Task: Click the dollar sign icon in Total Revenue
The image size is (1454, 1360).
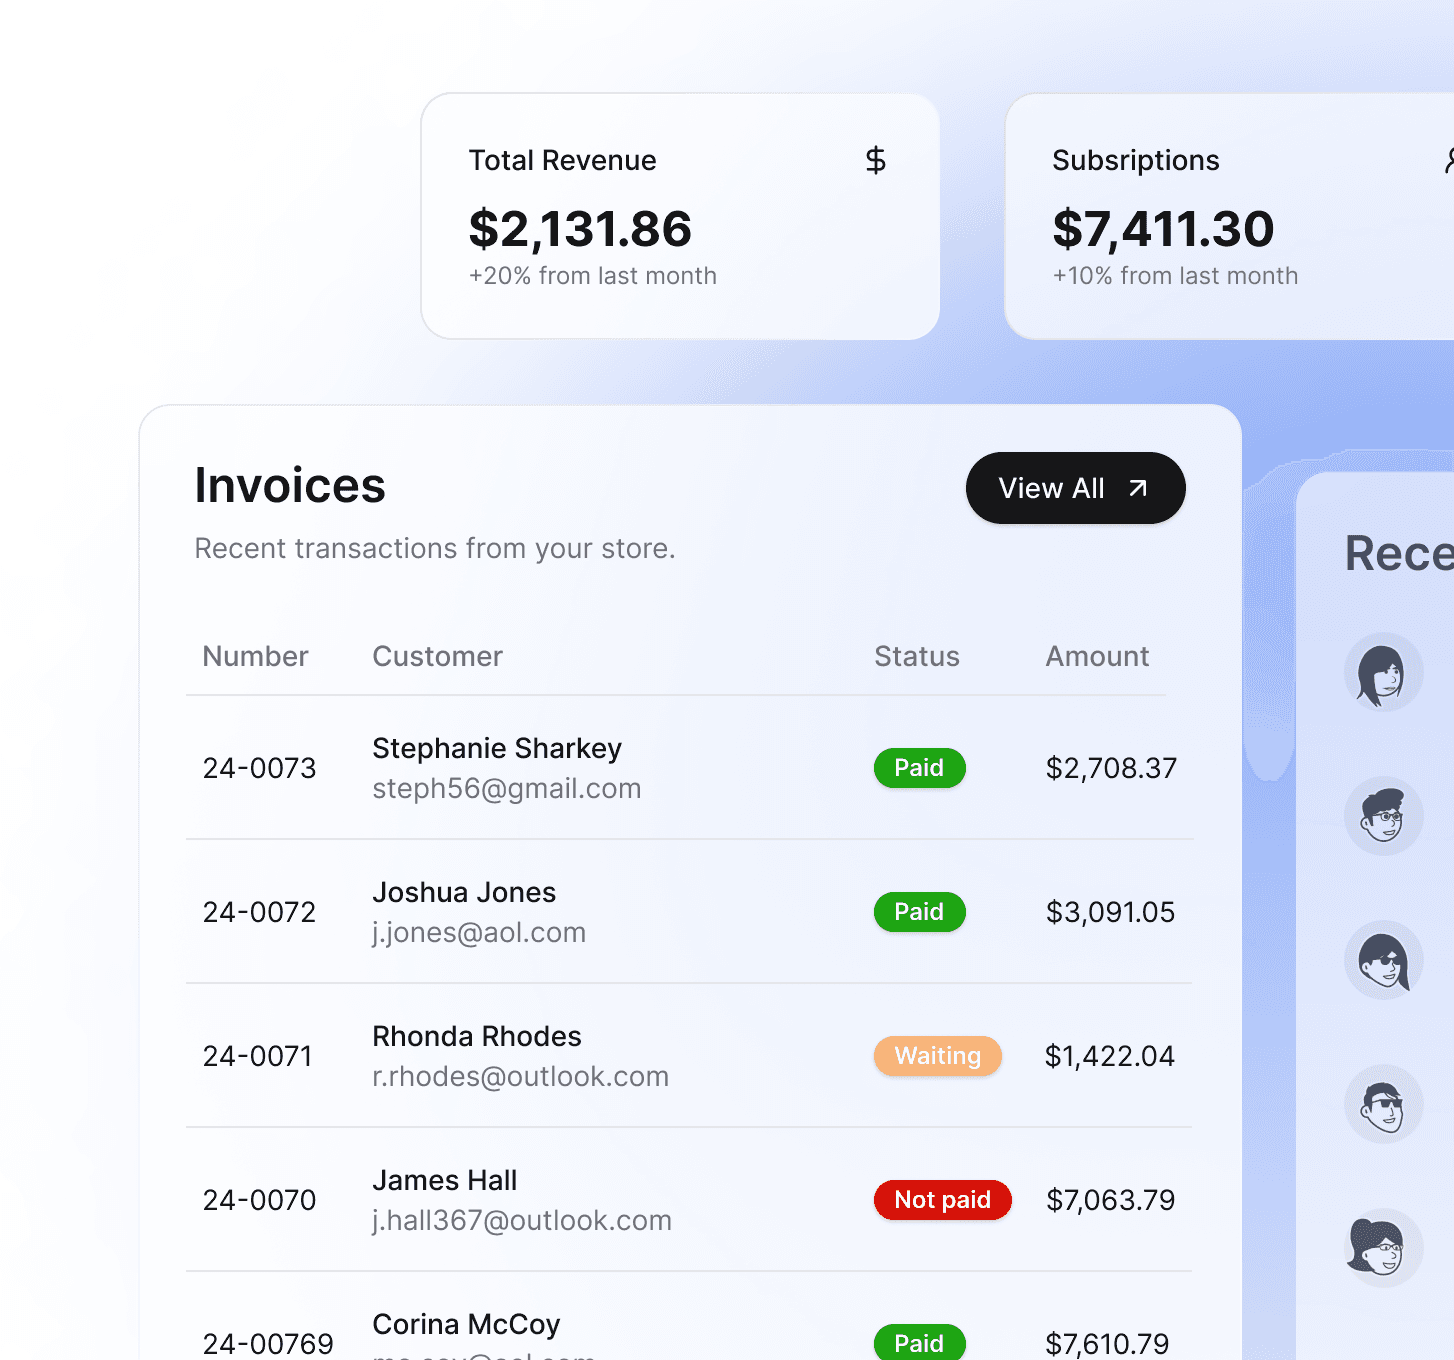Action: [875, 160]
